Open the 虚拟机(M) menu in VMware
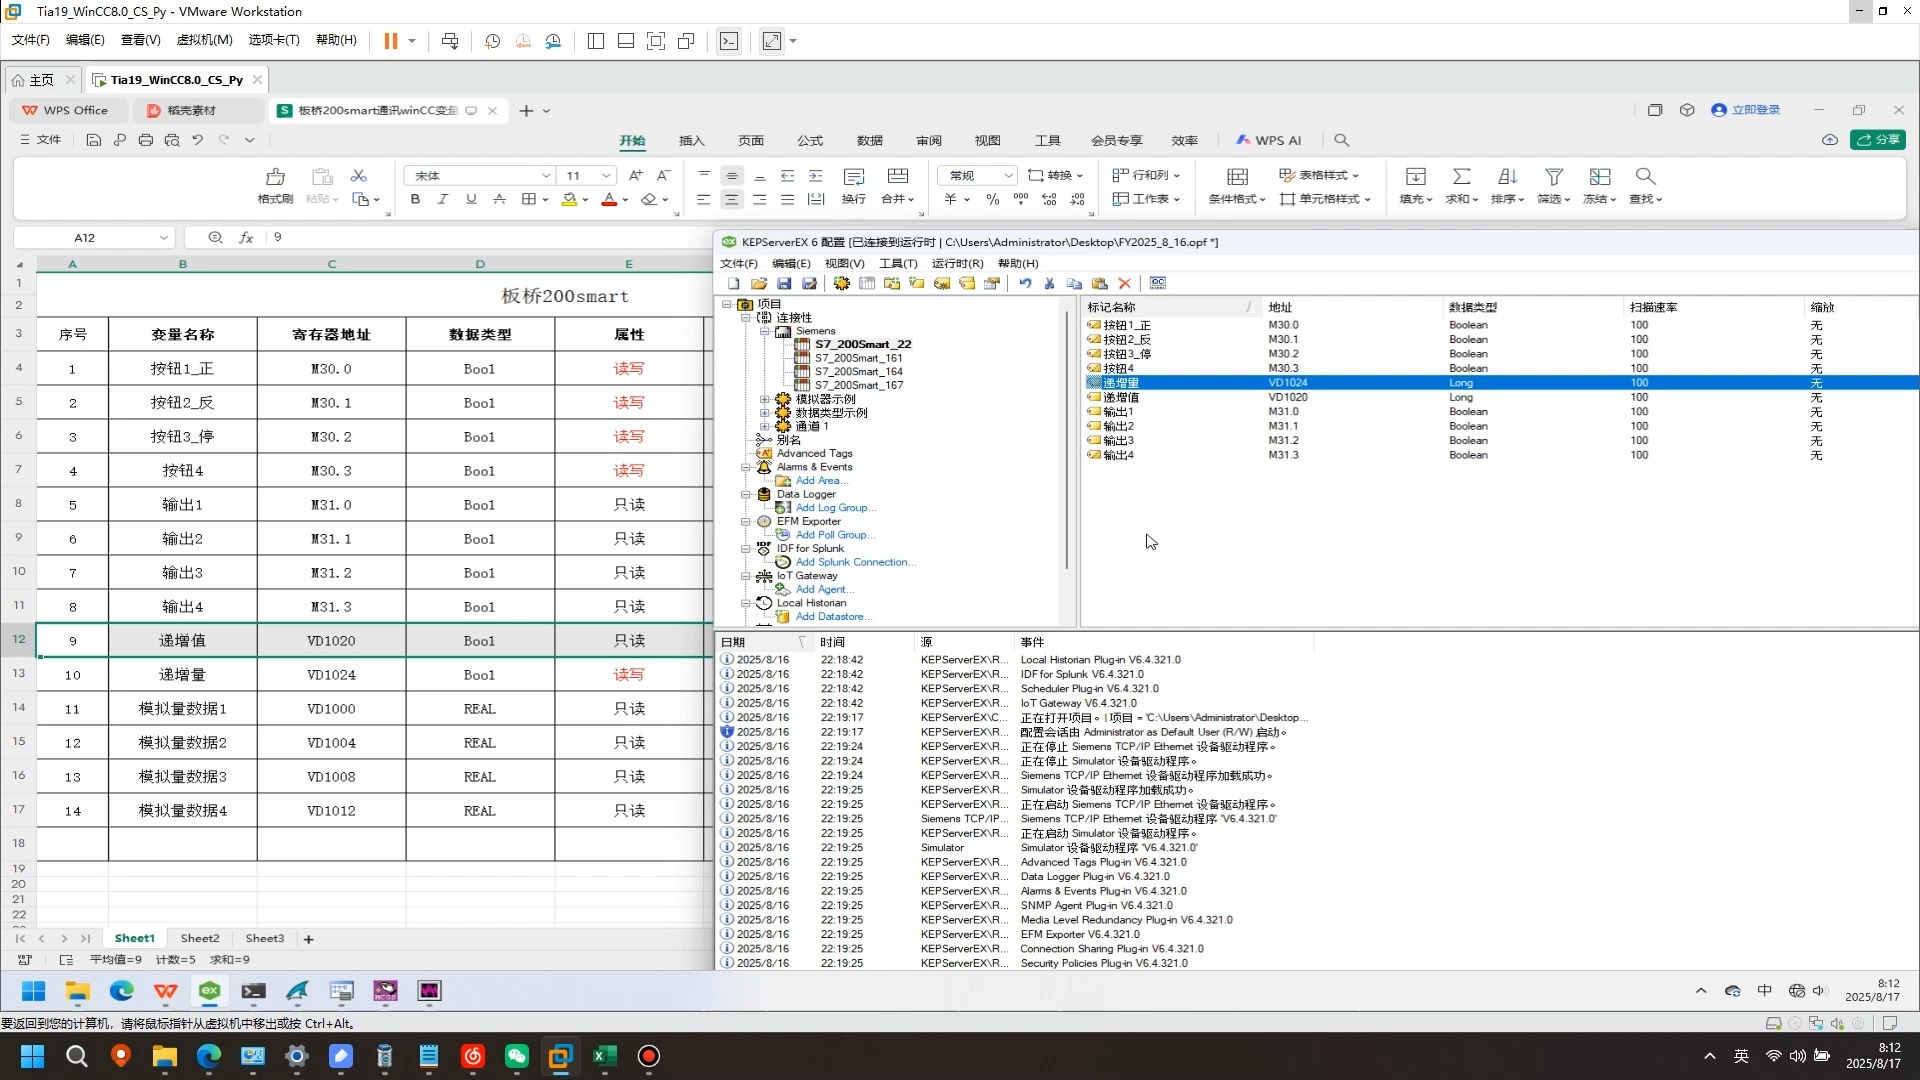 (x=204, y=40)
